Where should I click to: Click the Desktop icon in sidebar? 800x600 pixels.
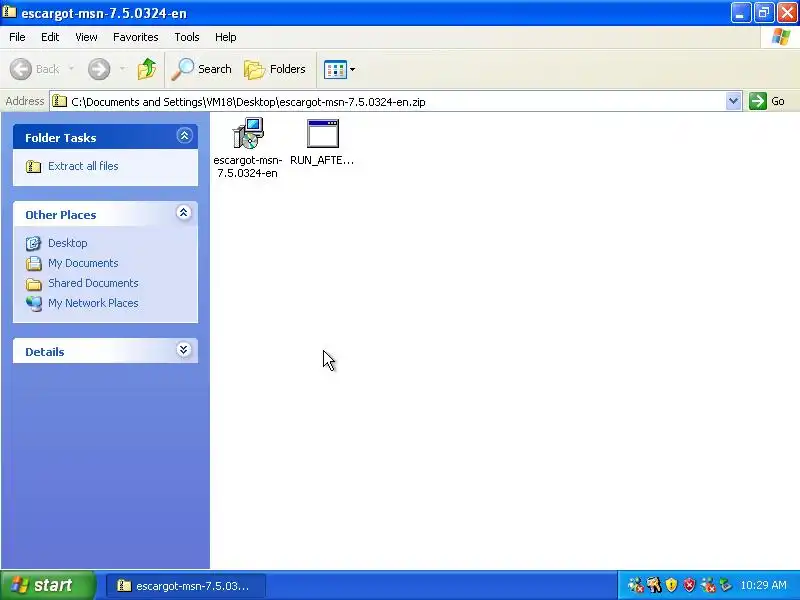pyautogui.click(x=34, y=243)
